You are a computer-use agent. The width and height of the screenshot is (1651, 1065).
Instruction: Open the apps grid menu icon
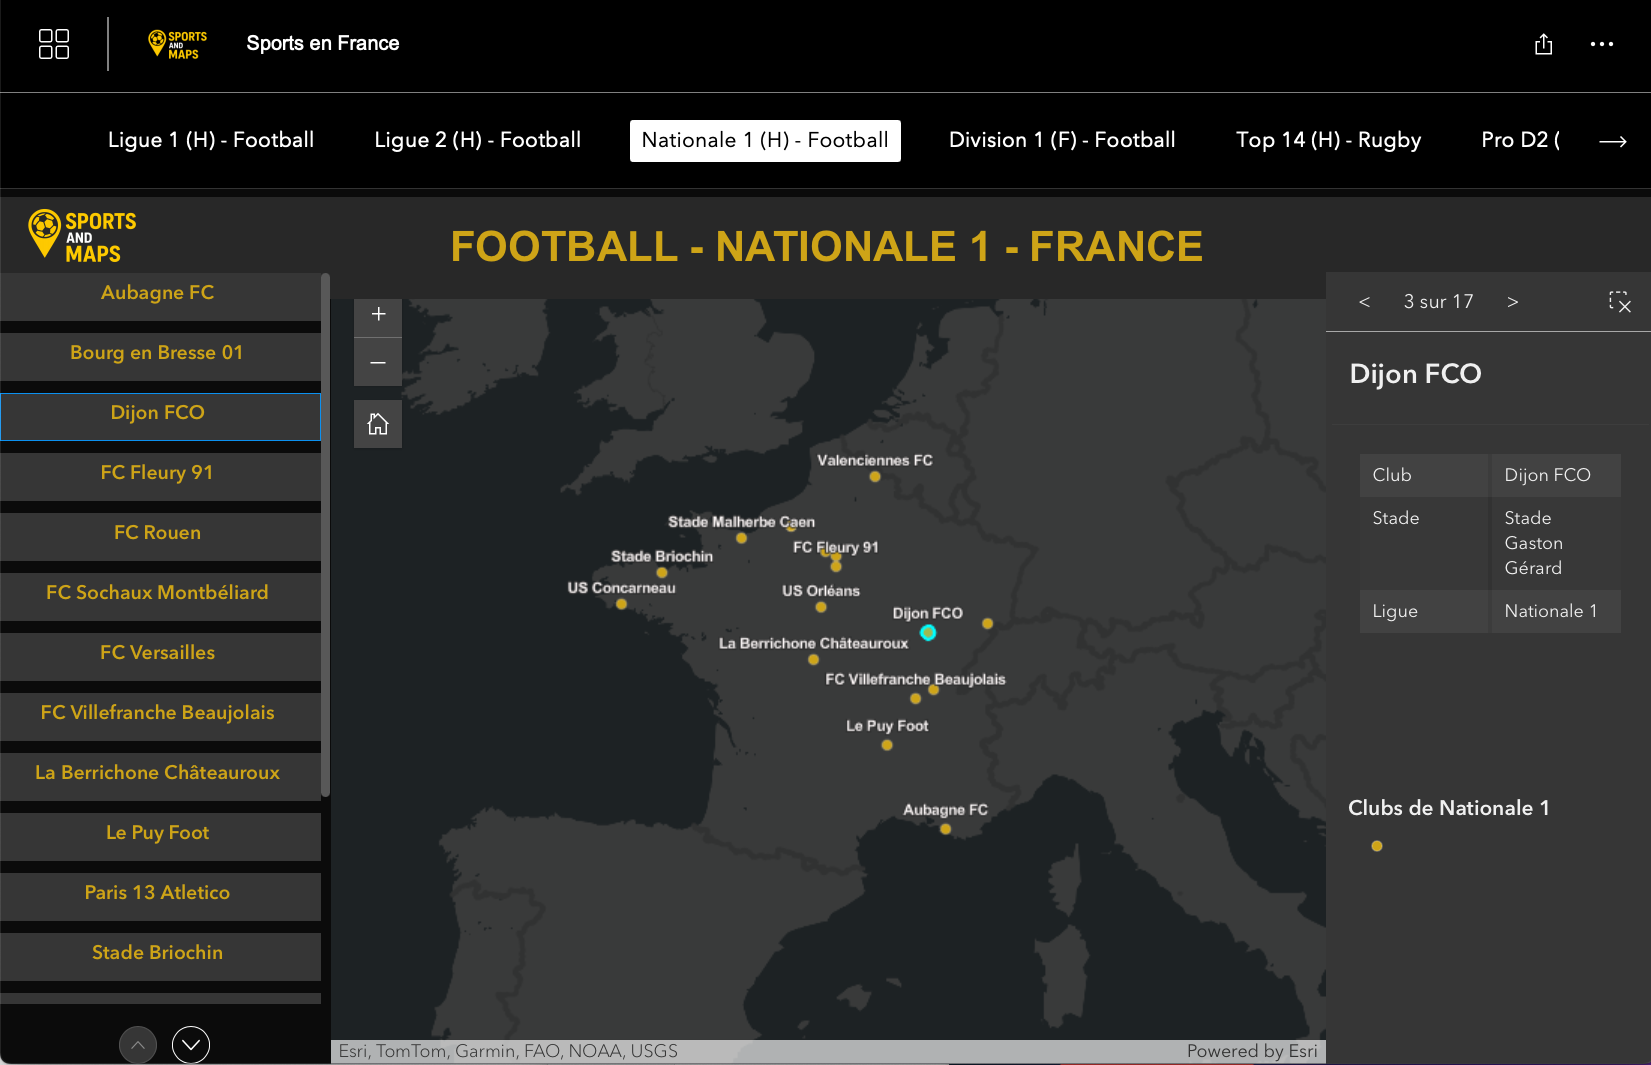point(54,44)
